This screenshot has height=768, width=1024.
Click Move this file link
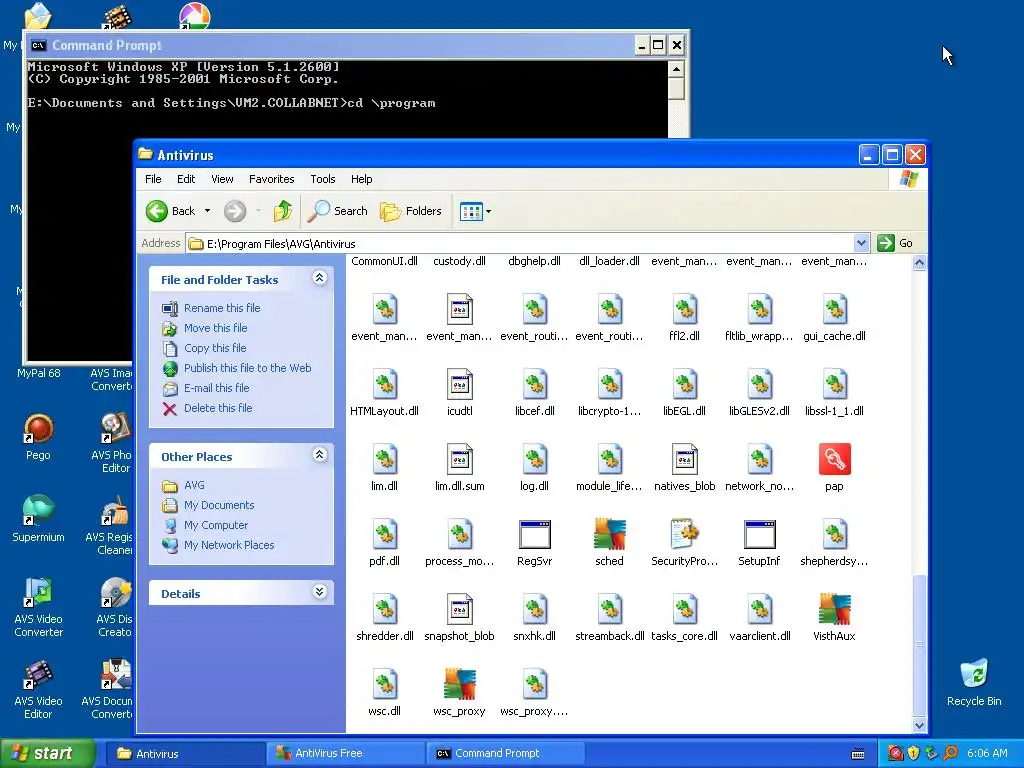point(216,328)
